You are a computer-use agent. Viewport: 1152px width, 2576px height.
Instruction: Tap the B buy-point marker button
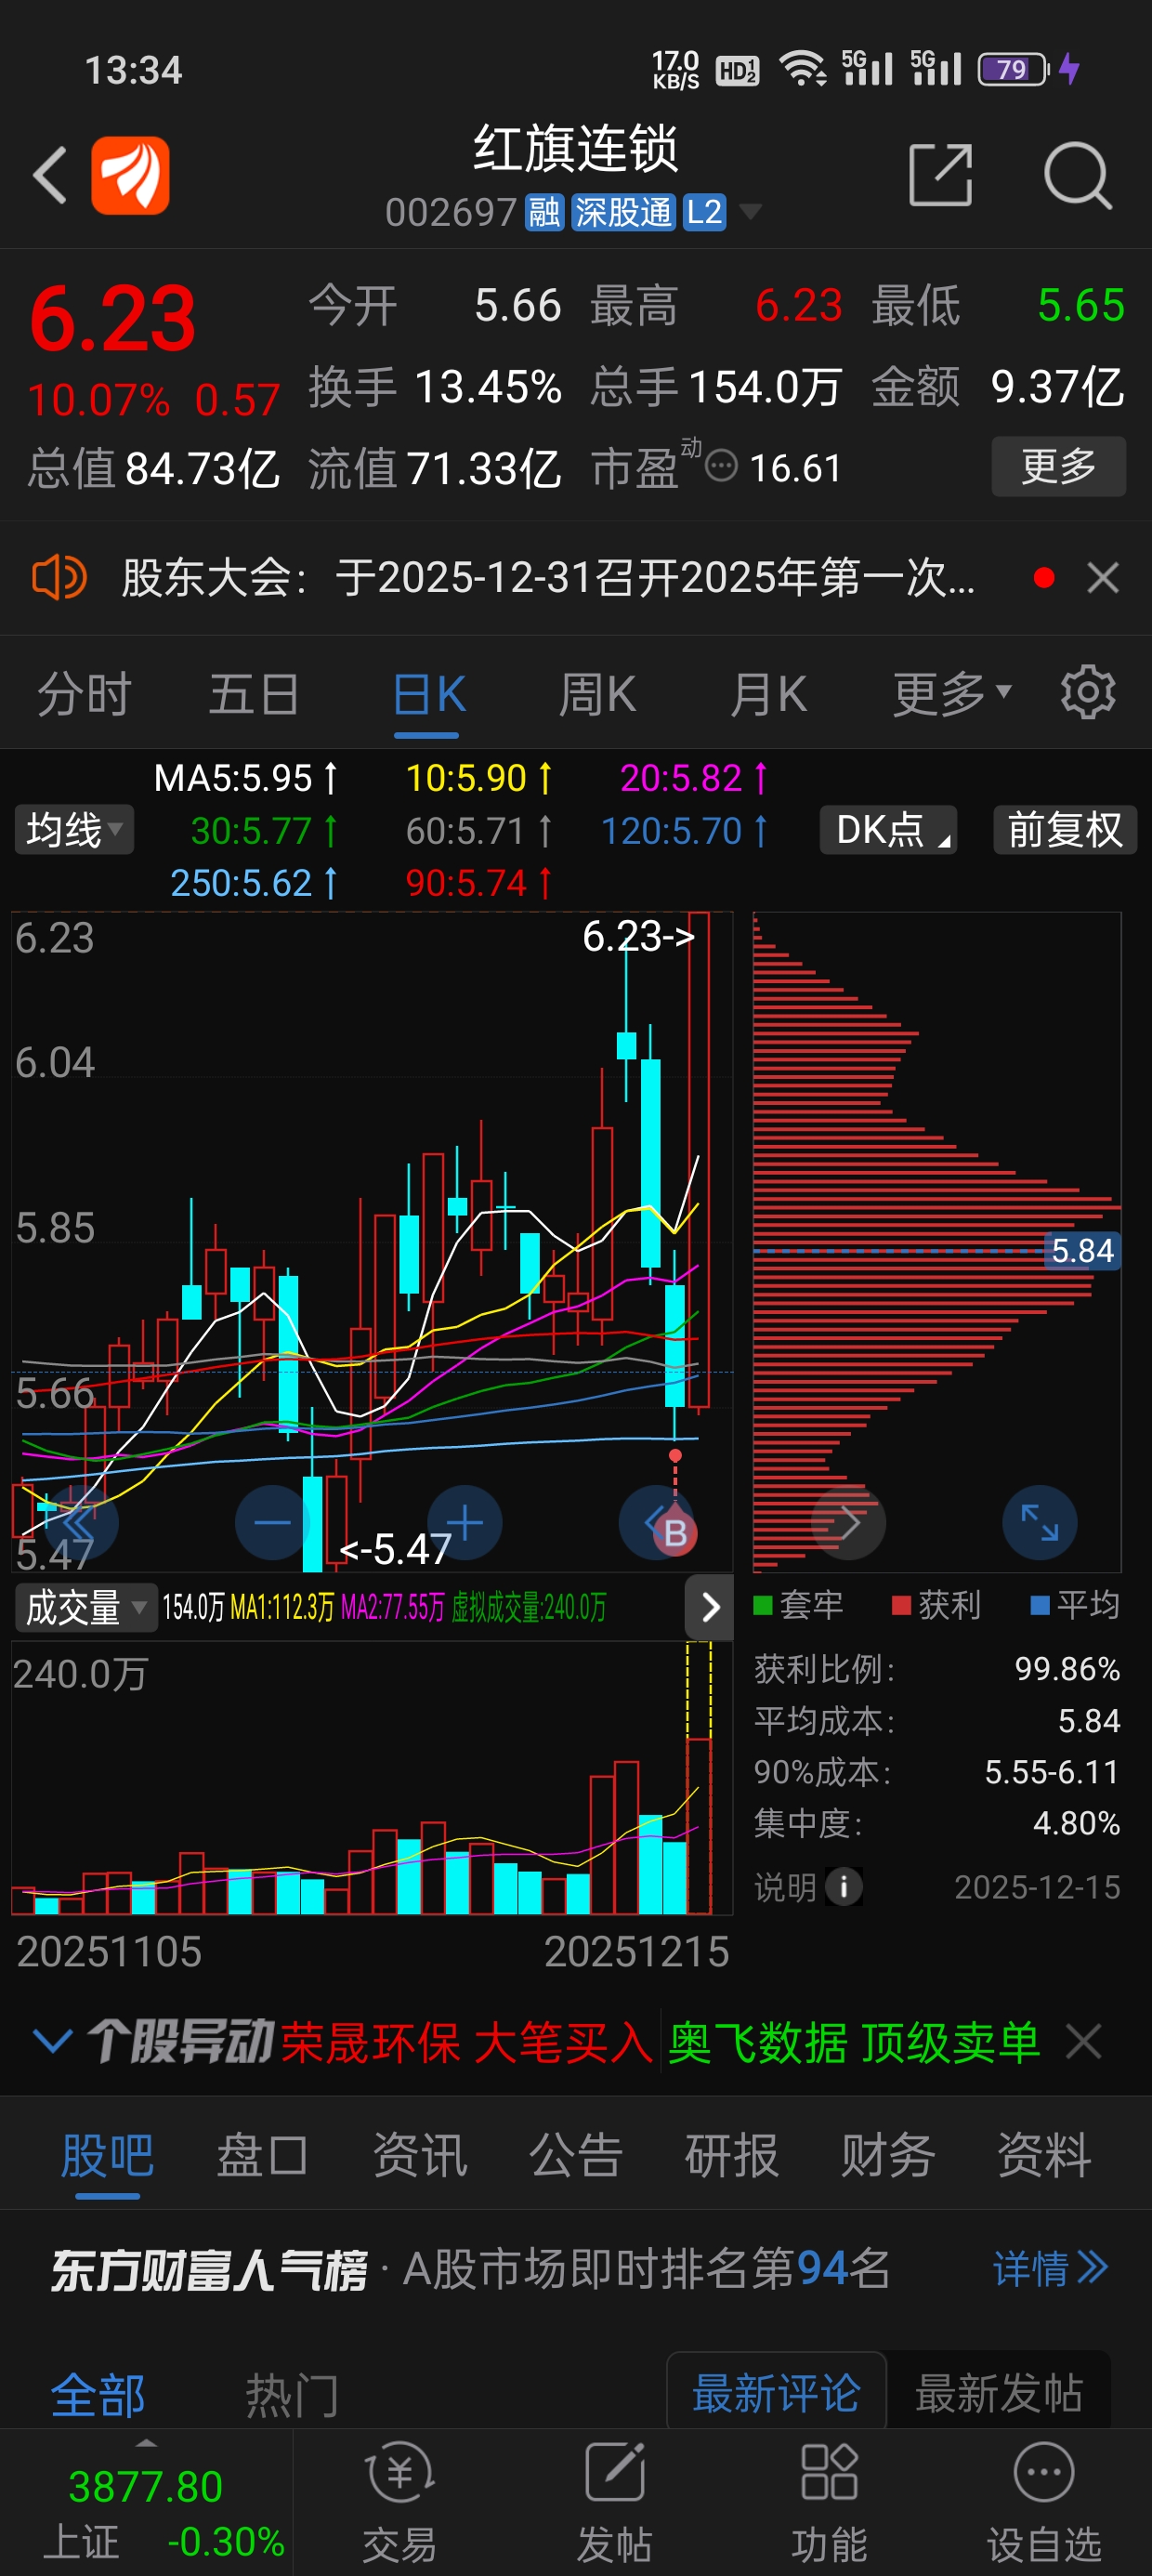coord(676,1532)
